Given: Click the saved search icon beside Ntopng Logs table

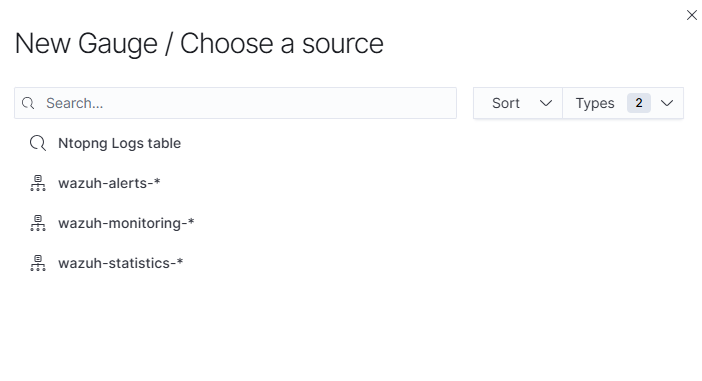Looking at the screenshot, I should click(x=38, y=143).
